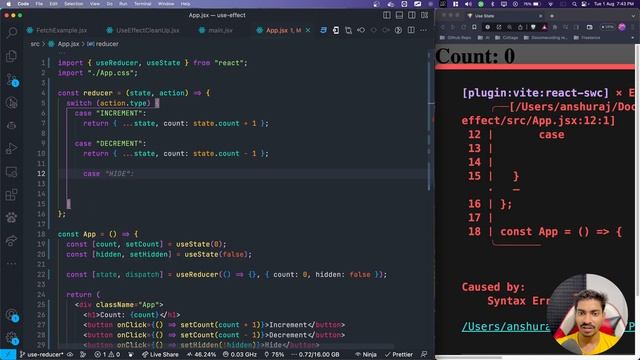Open Live Share activity bar icon
Viewport: 640px width, 360px height.
[11, 240]
